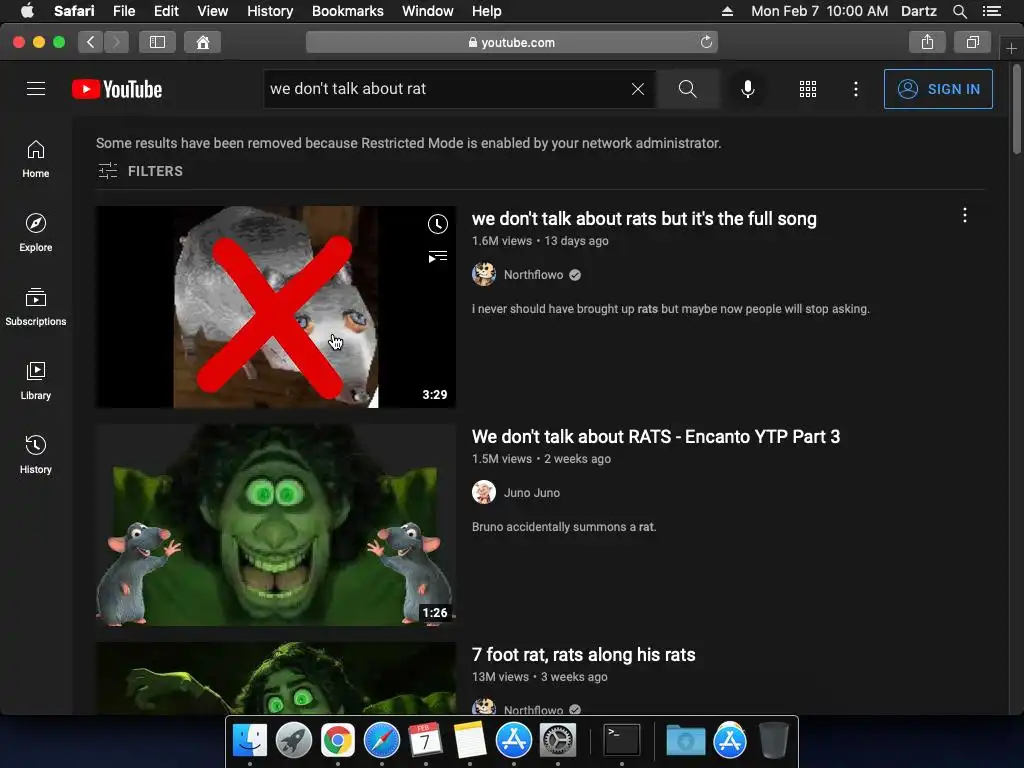Screen dimensions: 1024x768
Task: Open Spotlight search in menu bar
Action: tap(959, 11)
